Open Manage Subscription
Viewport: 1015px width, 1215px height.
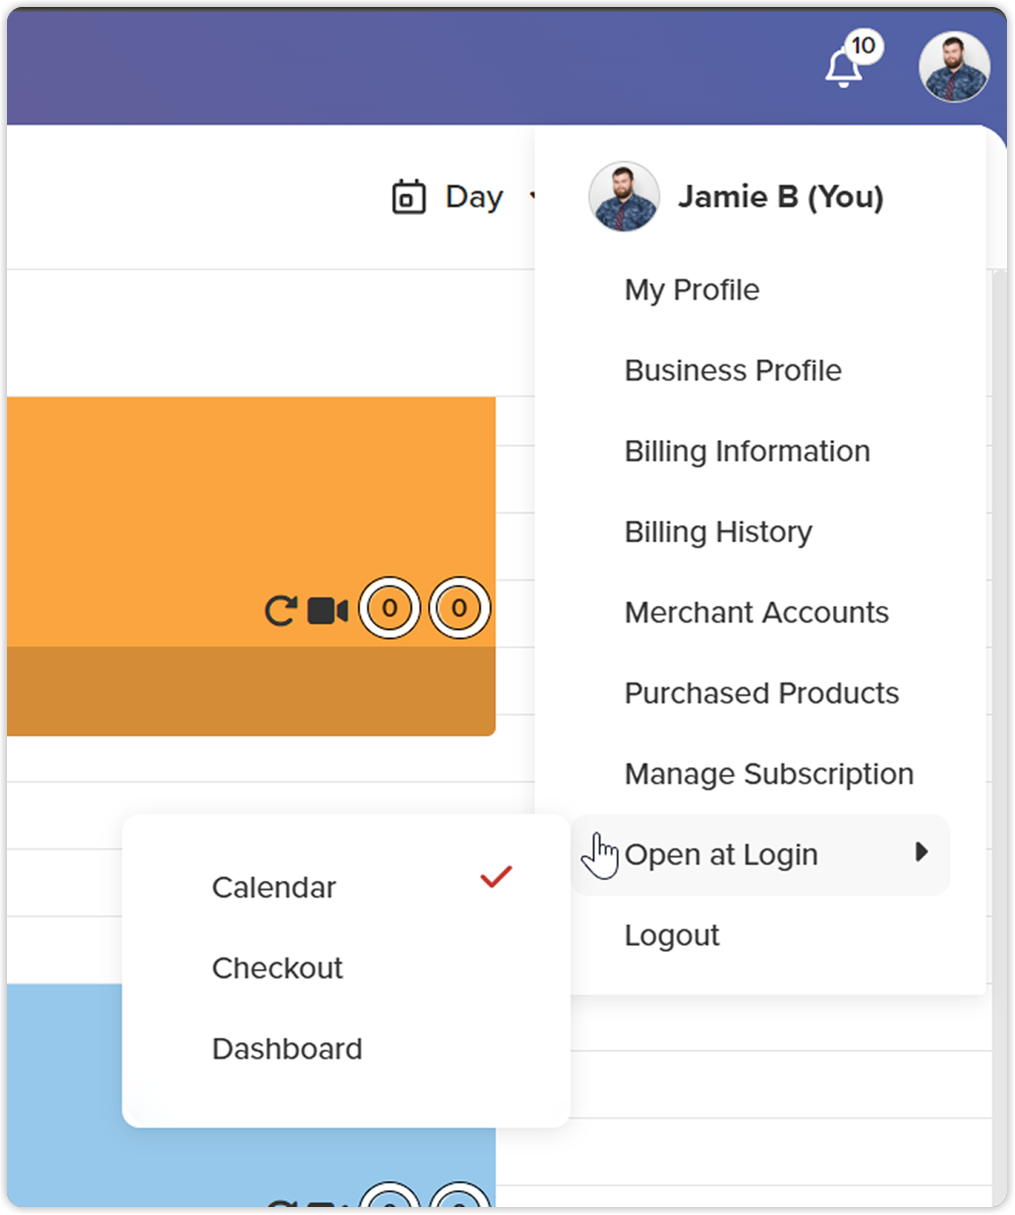[769, 774]
